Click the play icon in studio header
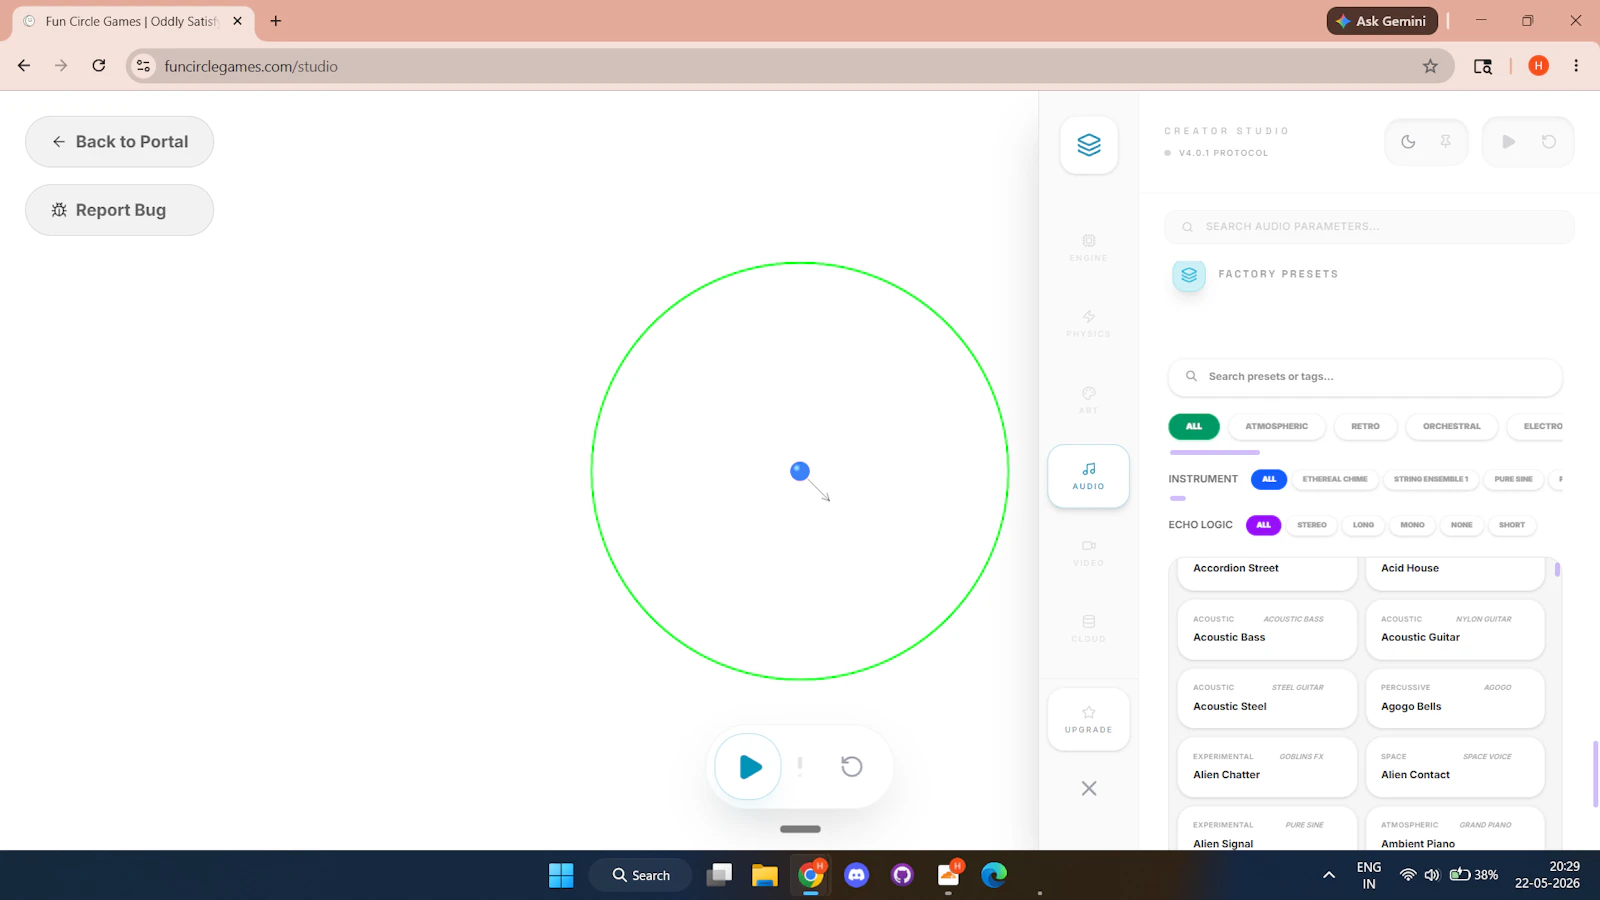The image size is (1600, 900). [x=1509, y=142]
